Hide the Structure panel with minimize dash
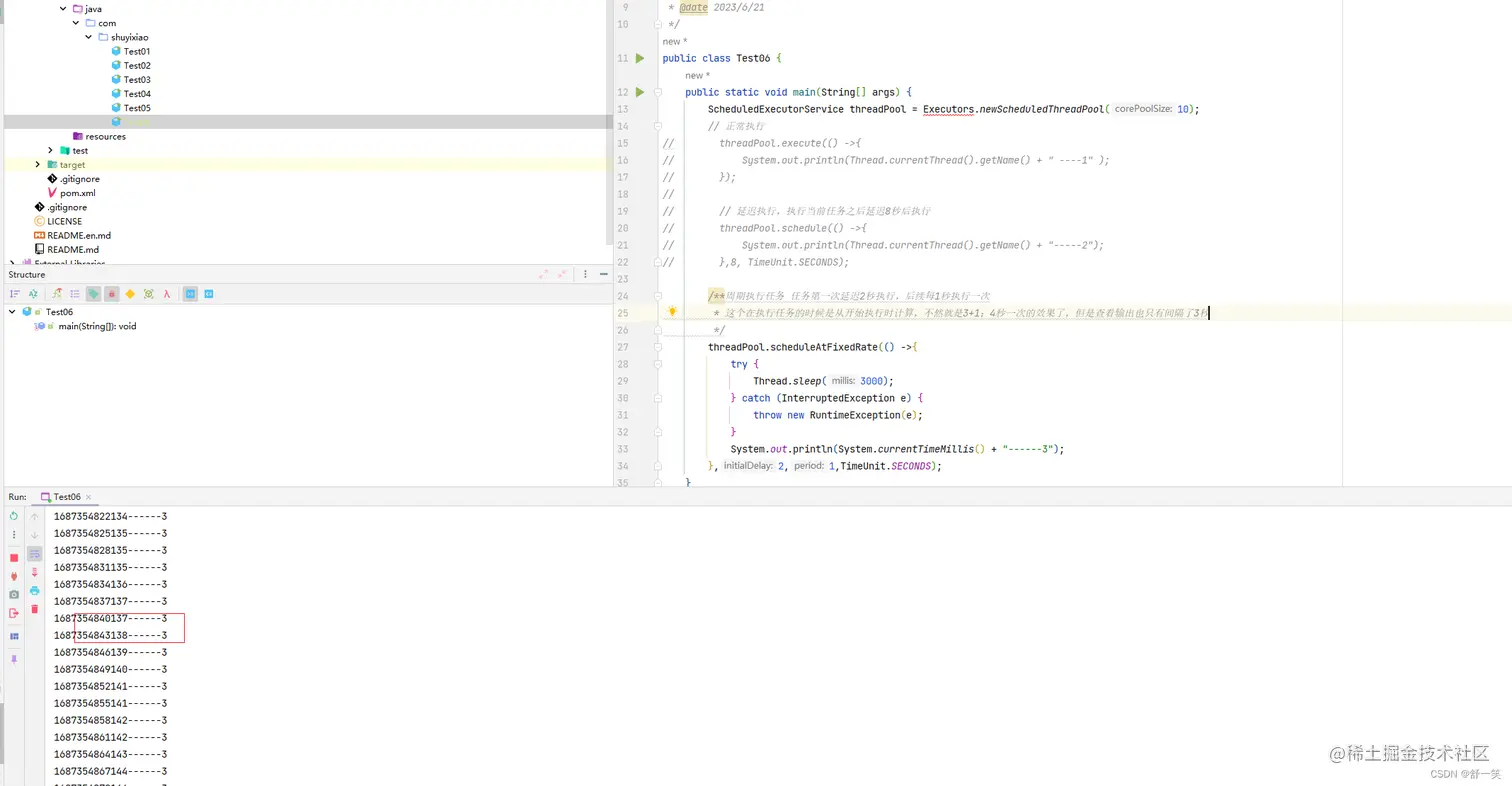 point(603,274)
